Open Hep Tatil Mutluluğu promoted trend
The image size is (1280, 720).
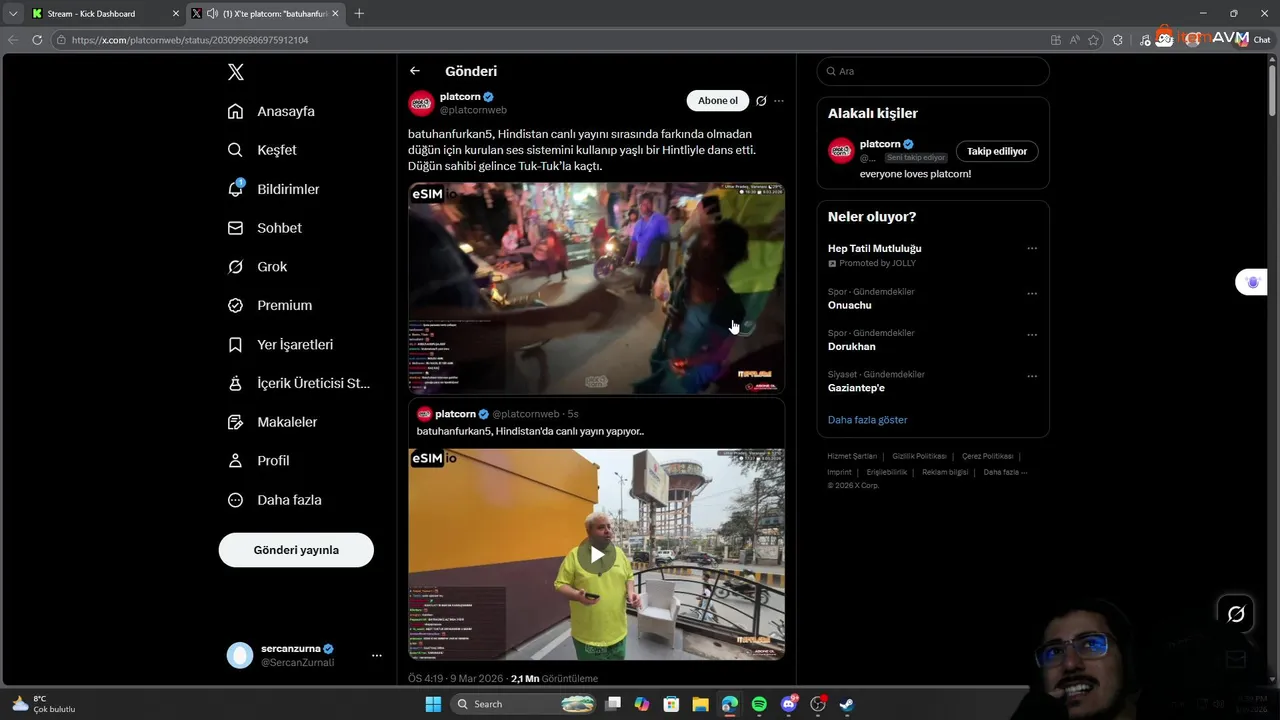tap(875, 248)
